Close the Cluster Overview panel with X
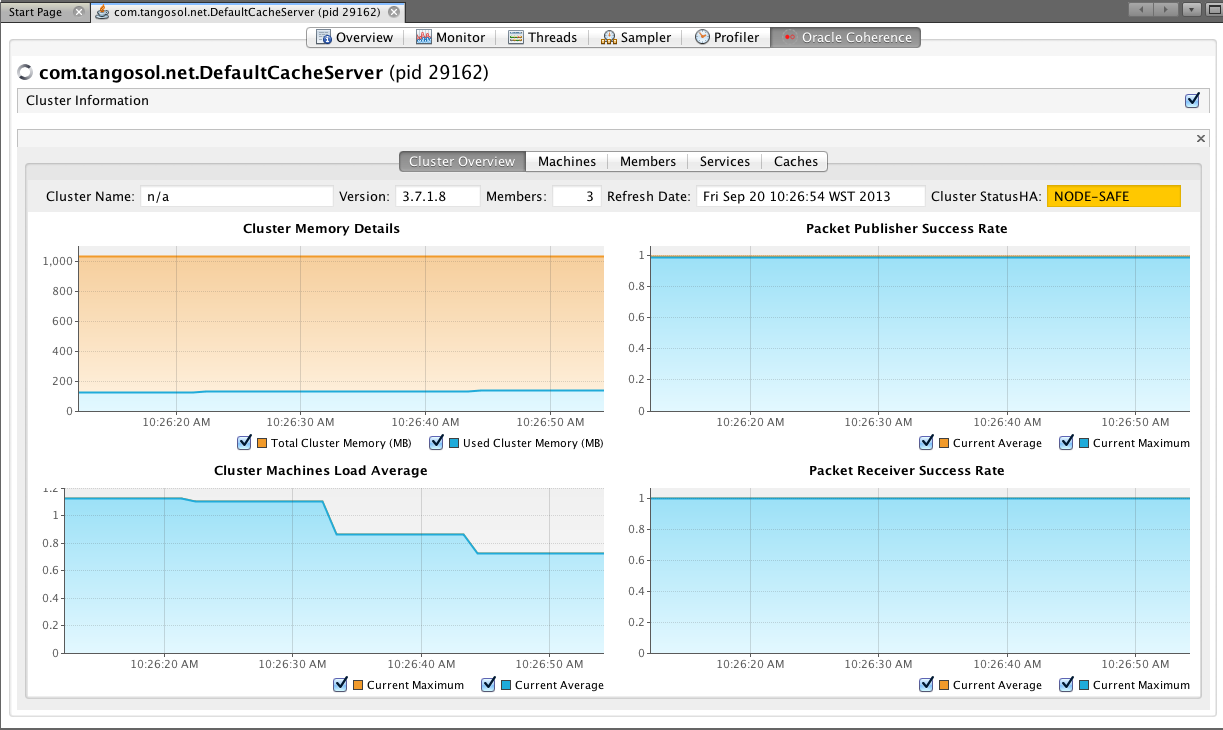 tap(1201, 138)
